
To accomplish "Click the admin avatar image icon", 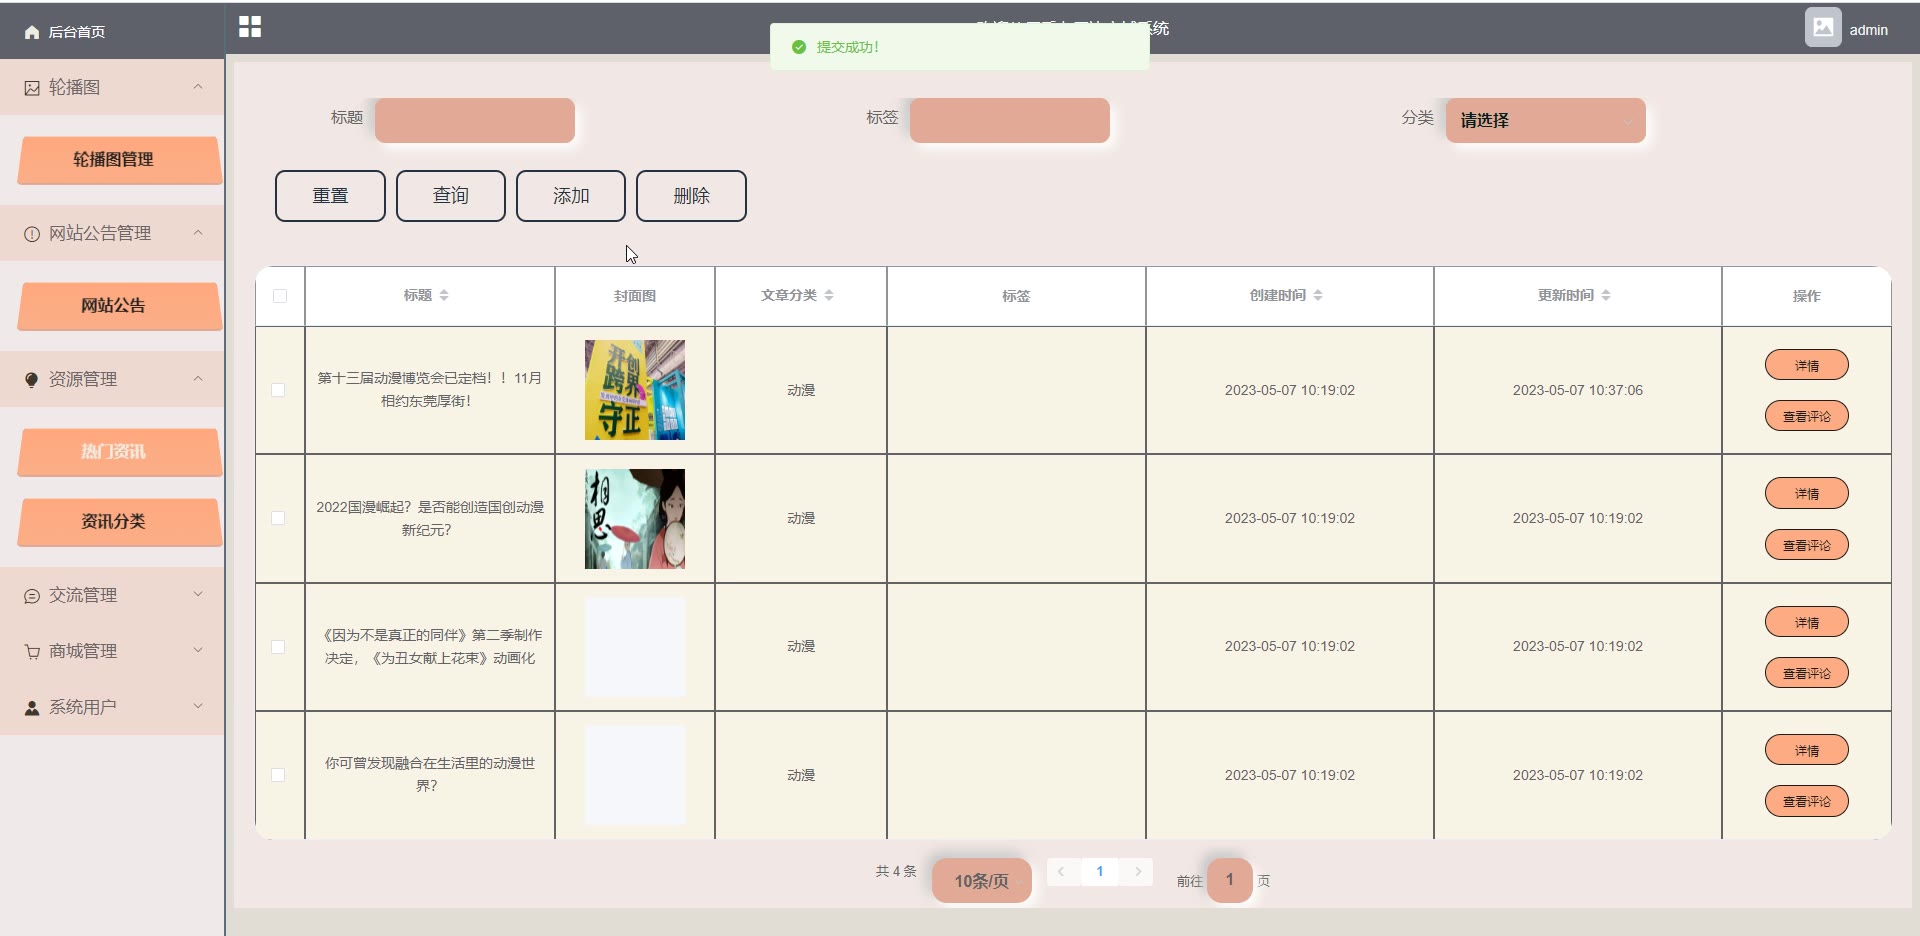I will coord(1823,28).
